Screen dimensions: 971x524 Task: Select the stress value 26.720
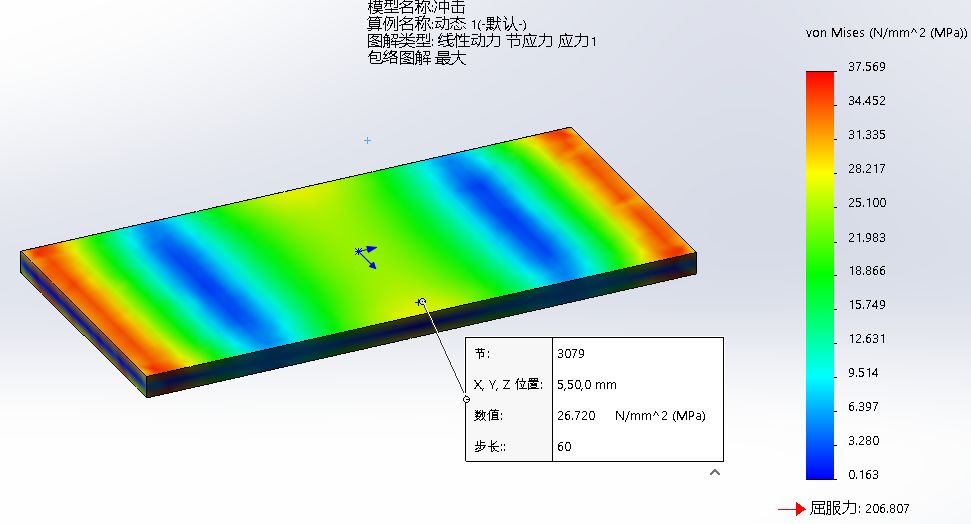click(576, 416)
